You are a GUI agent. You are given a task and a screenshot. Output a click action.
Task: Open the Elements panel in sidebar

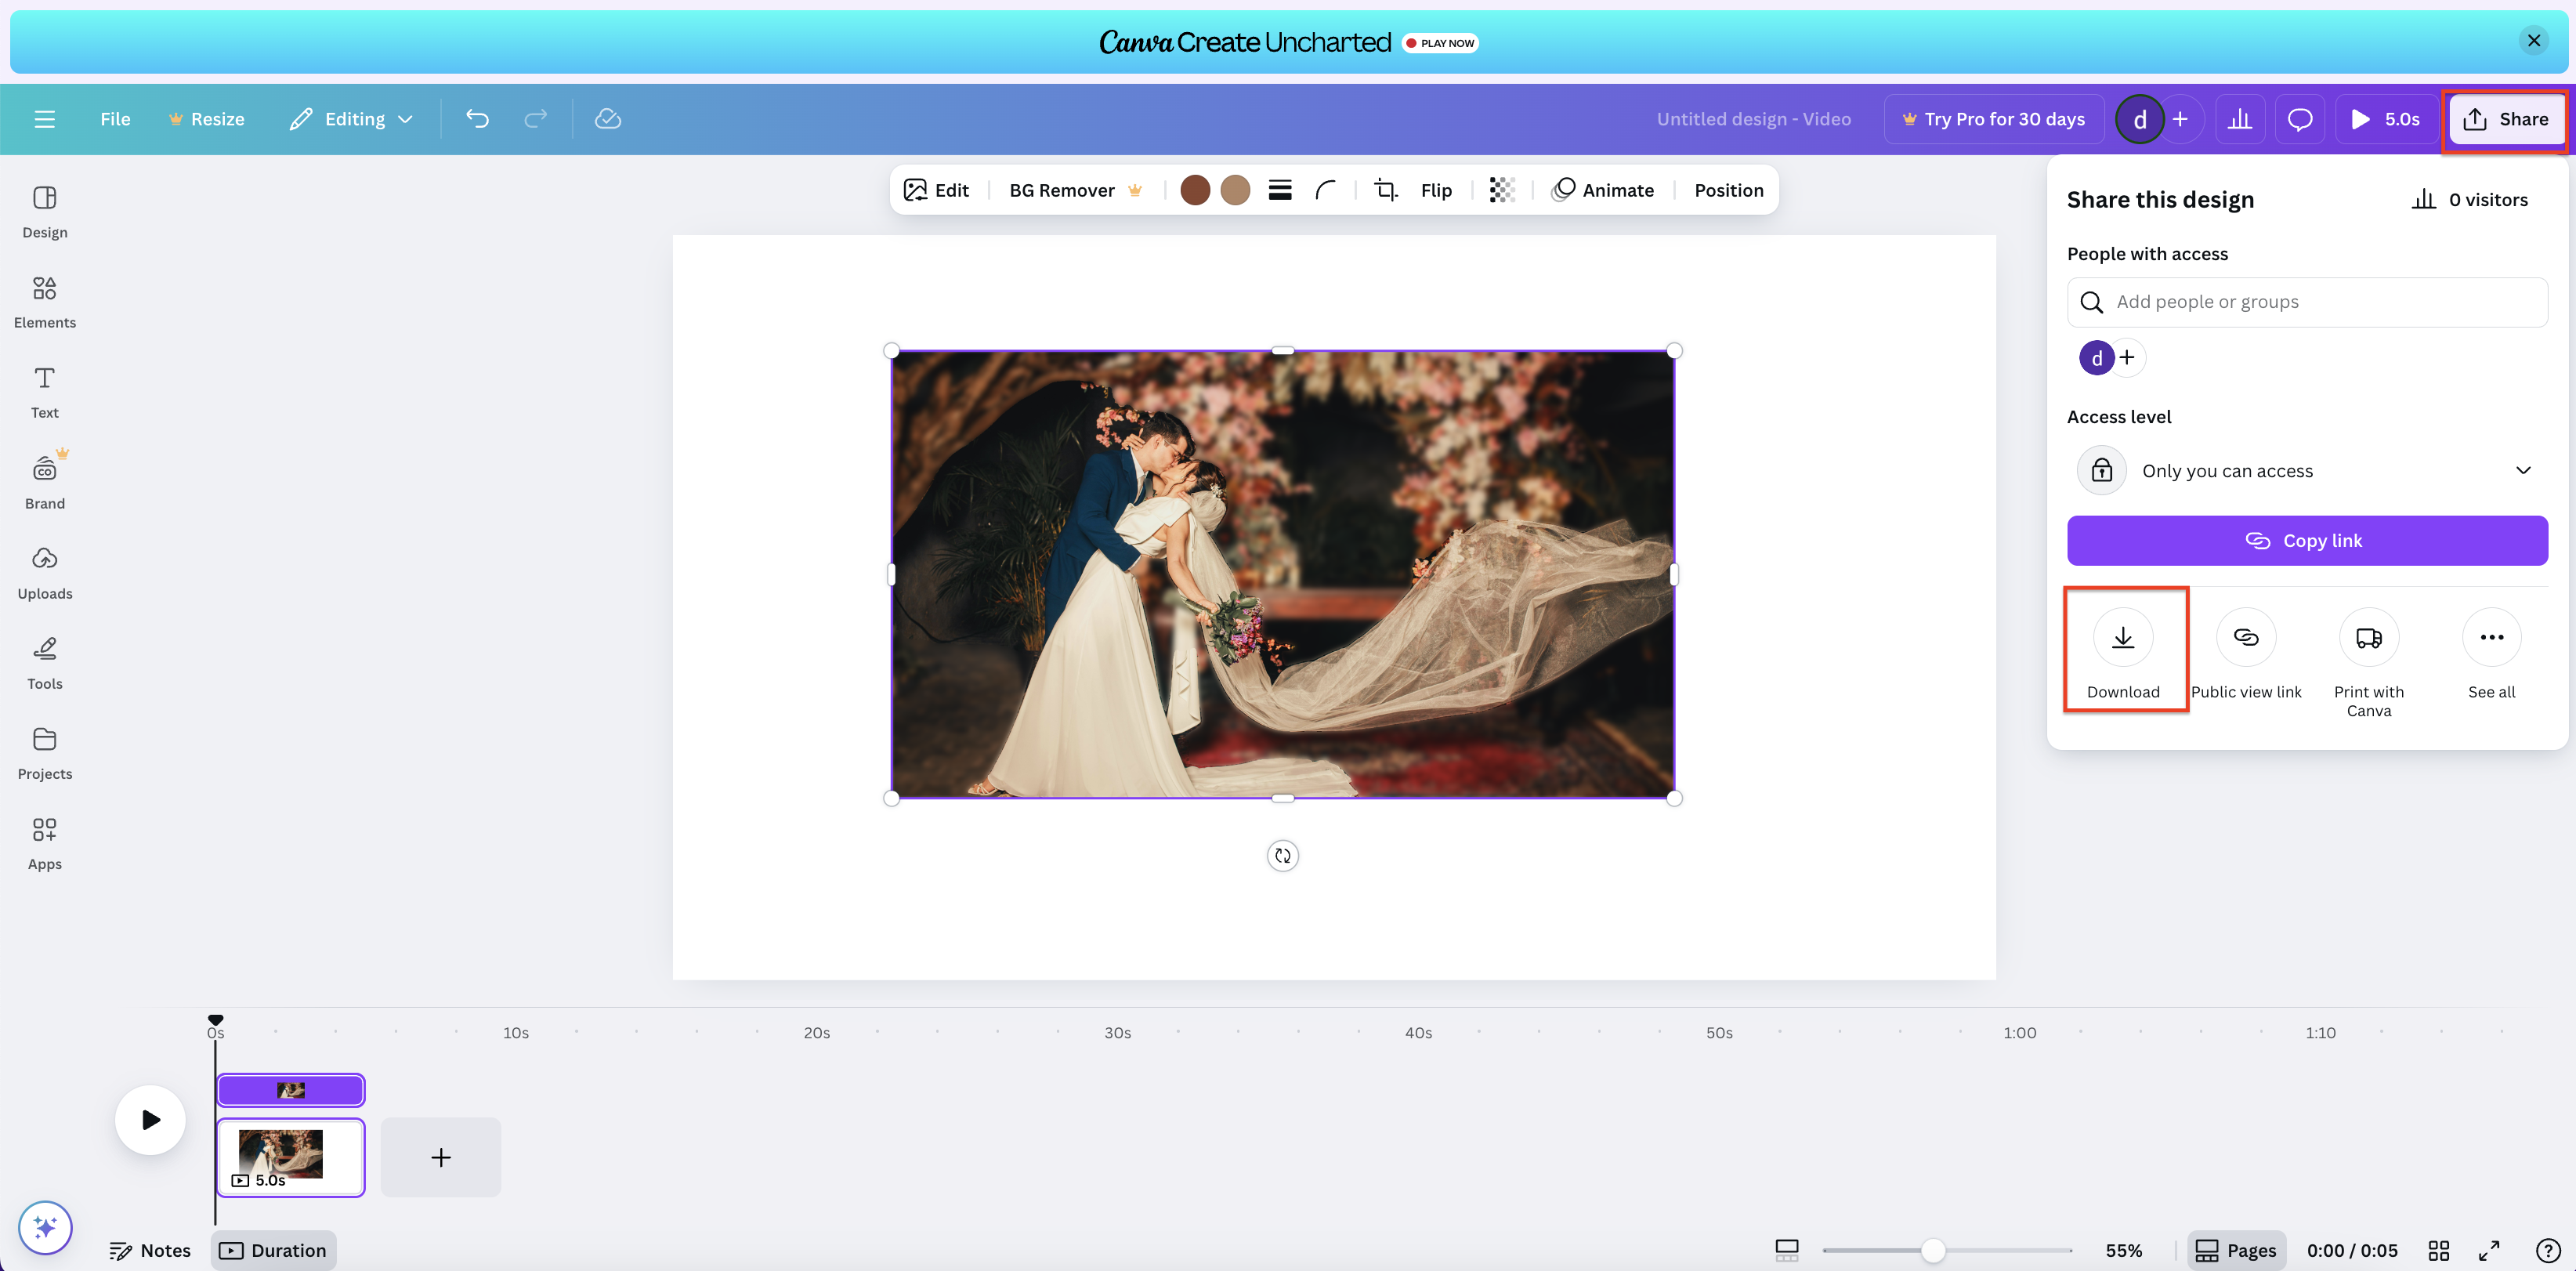tap(44, 301)
